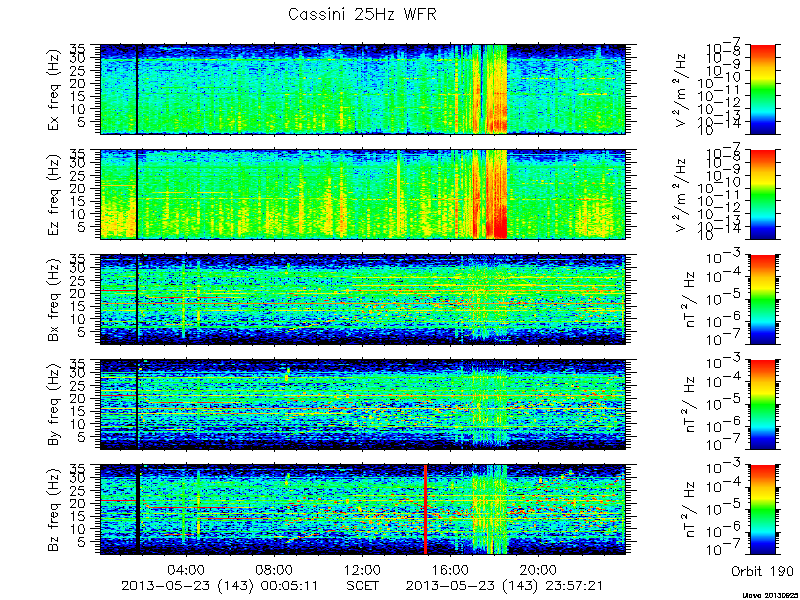Viewport: 800px width, 600px height.
Task: Click the Ex spectrogram panel
Action: tap(363, 89)
